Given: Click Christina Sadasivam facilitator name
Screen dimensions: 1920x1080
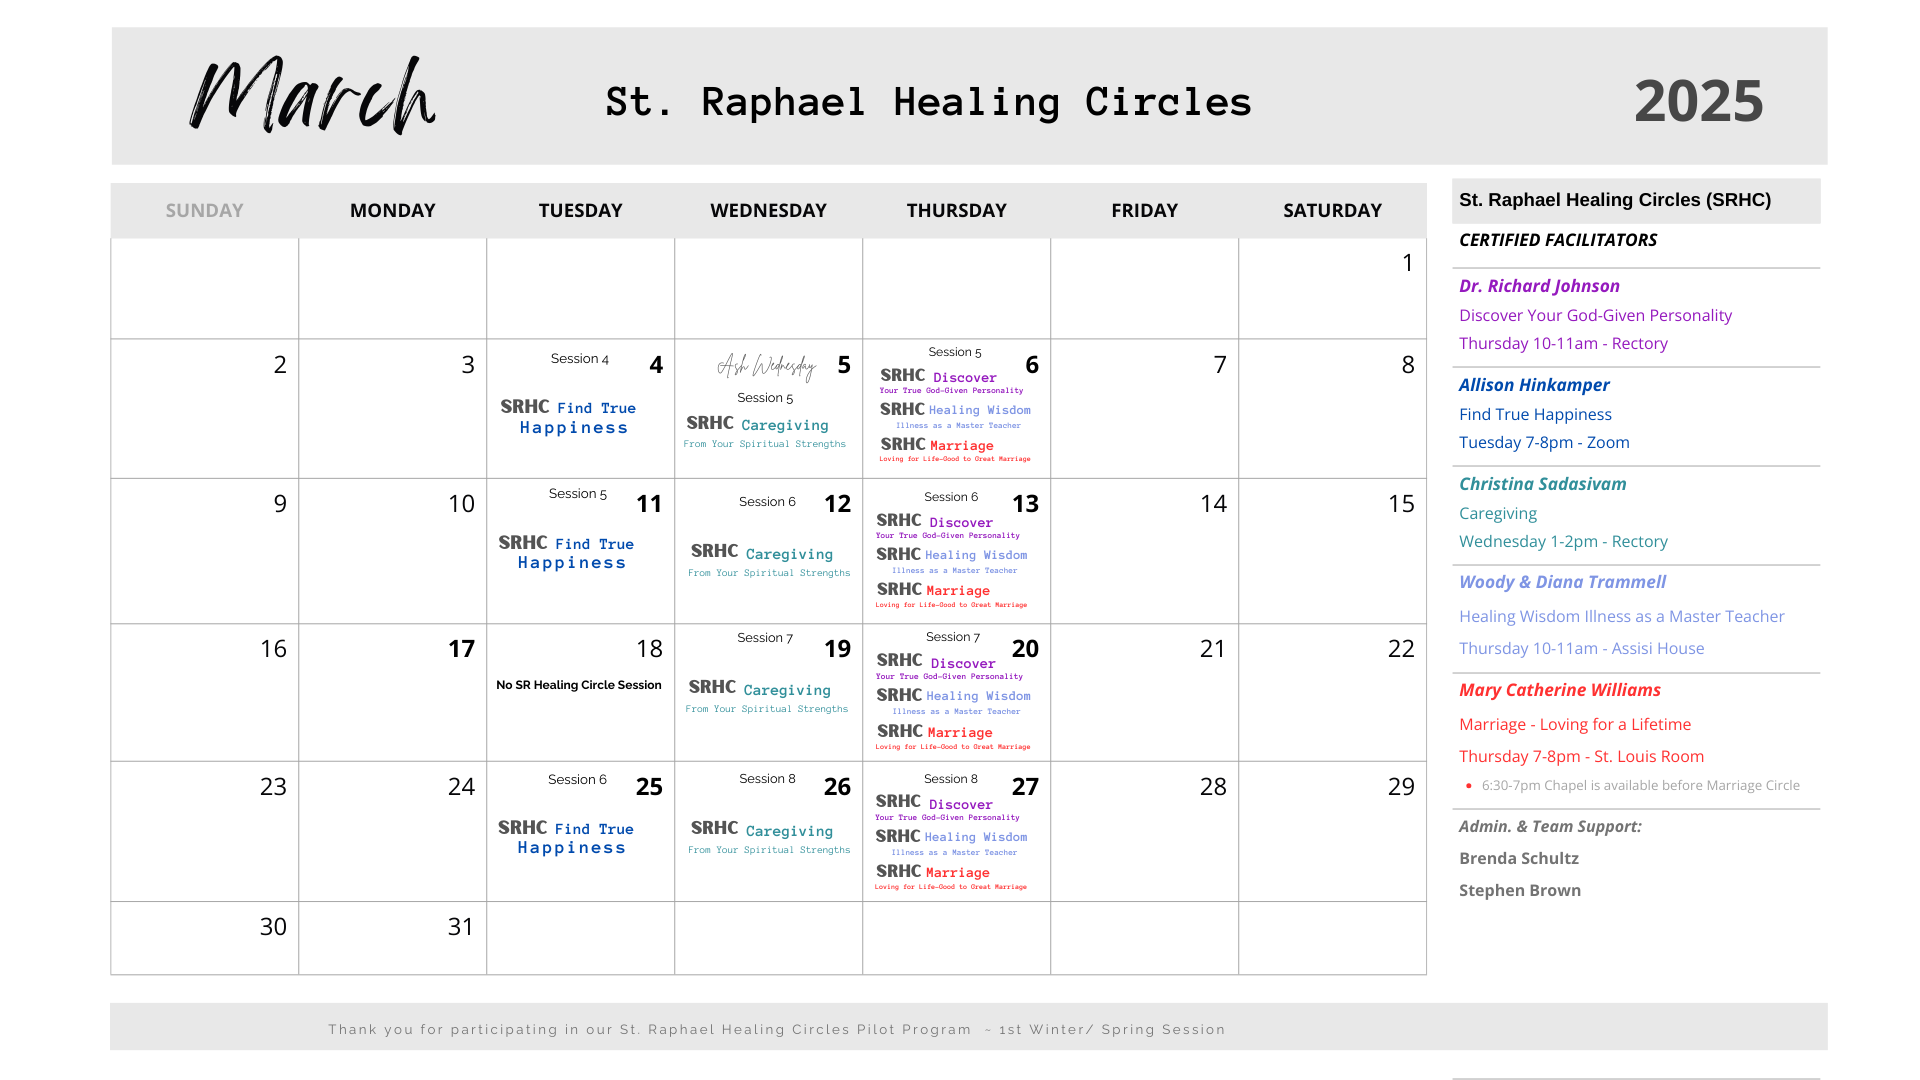Looking at the screenshot, I should pos(1542,484).
